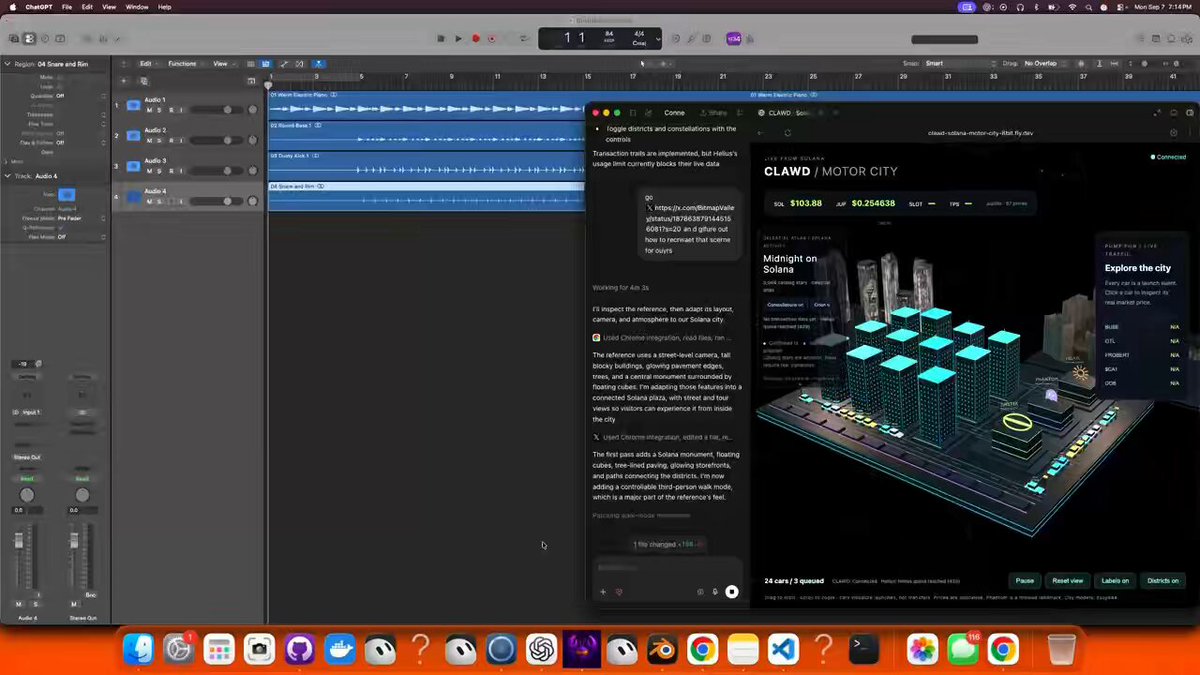
Task: Collapse the Track Audio 4 inspector disclosure triangle
Action: pos(7,176)
